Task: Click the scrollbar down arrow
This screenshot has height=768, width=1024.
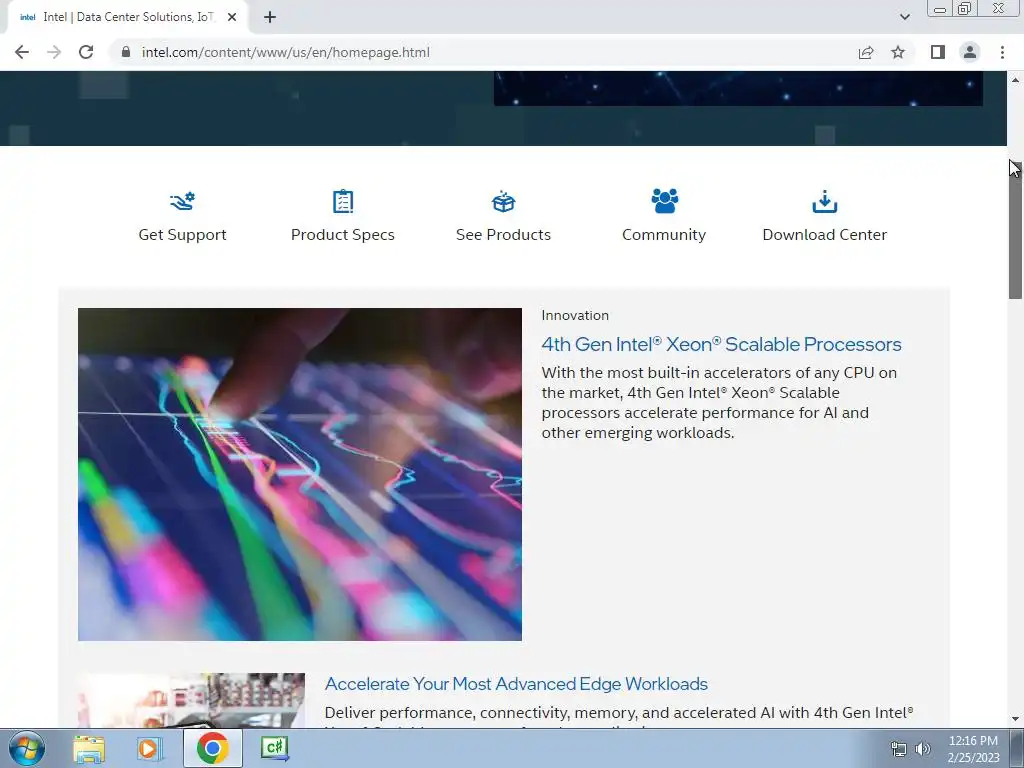Action: [1016, 719]
